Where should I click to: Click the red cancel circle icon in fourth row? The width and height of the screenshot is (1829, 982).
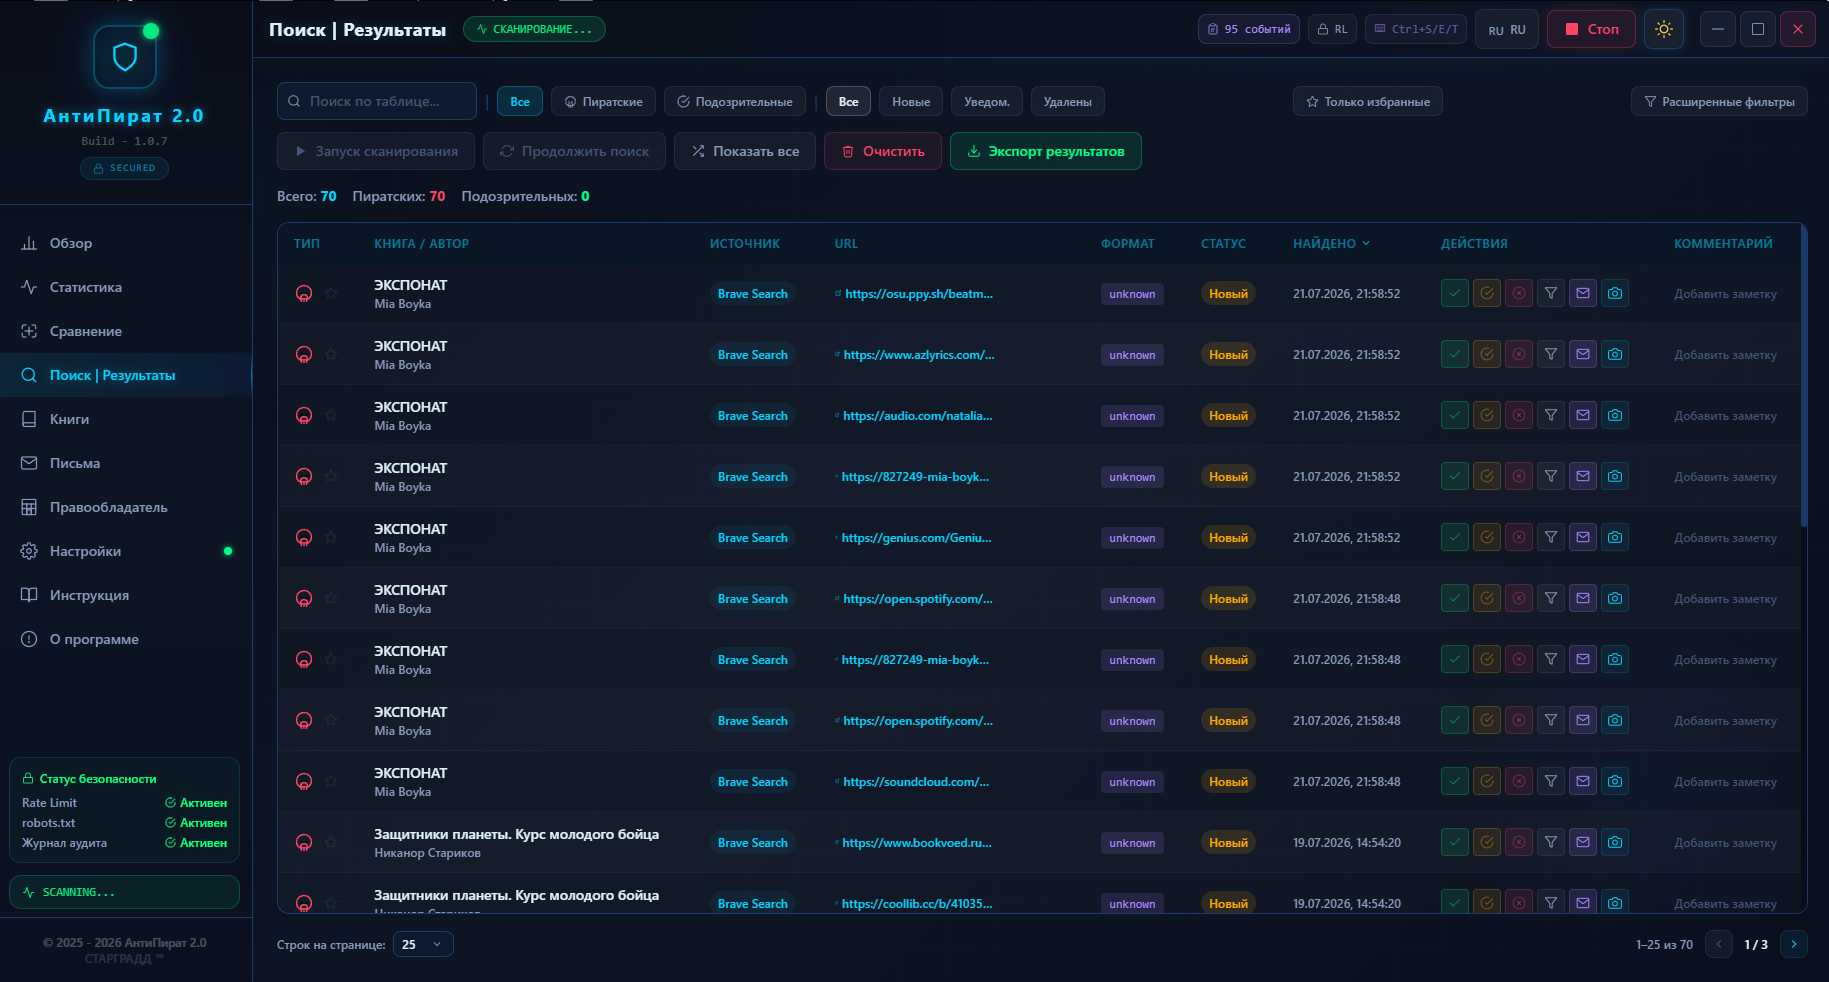1519,476
